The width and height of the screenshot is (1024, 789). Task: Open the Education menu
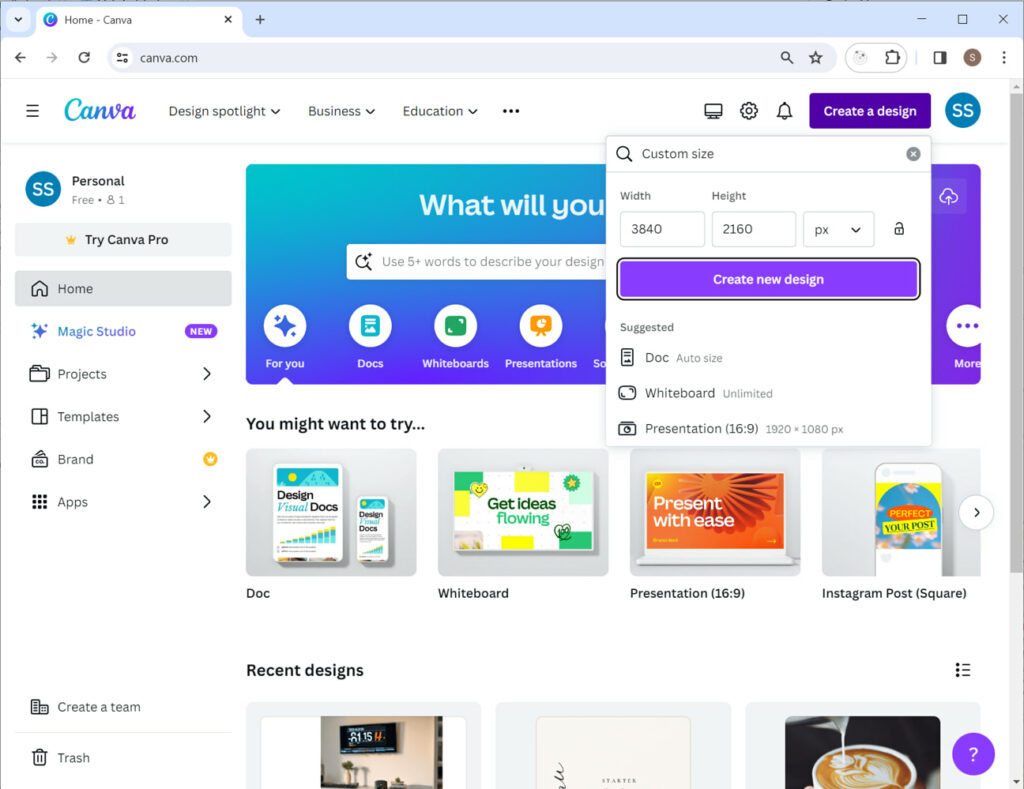tap(440, 111)
